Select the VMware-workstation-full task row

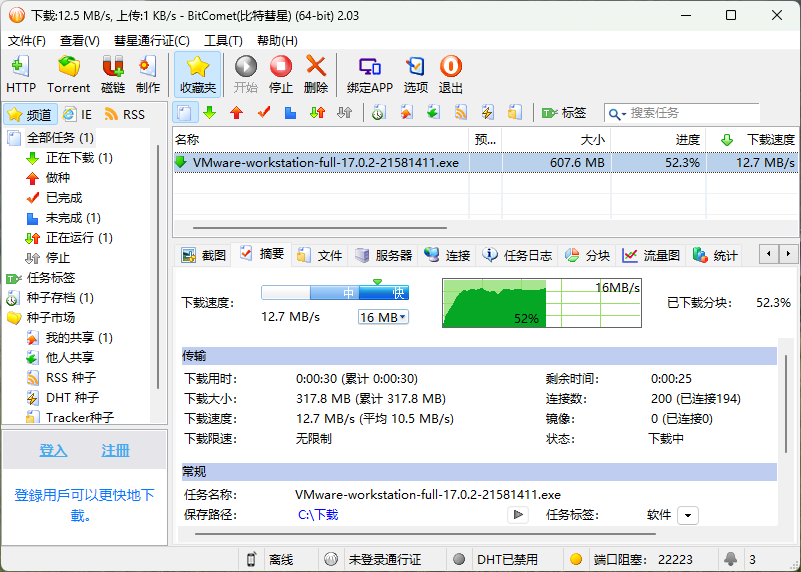click(485, 163)
